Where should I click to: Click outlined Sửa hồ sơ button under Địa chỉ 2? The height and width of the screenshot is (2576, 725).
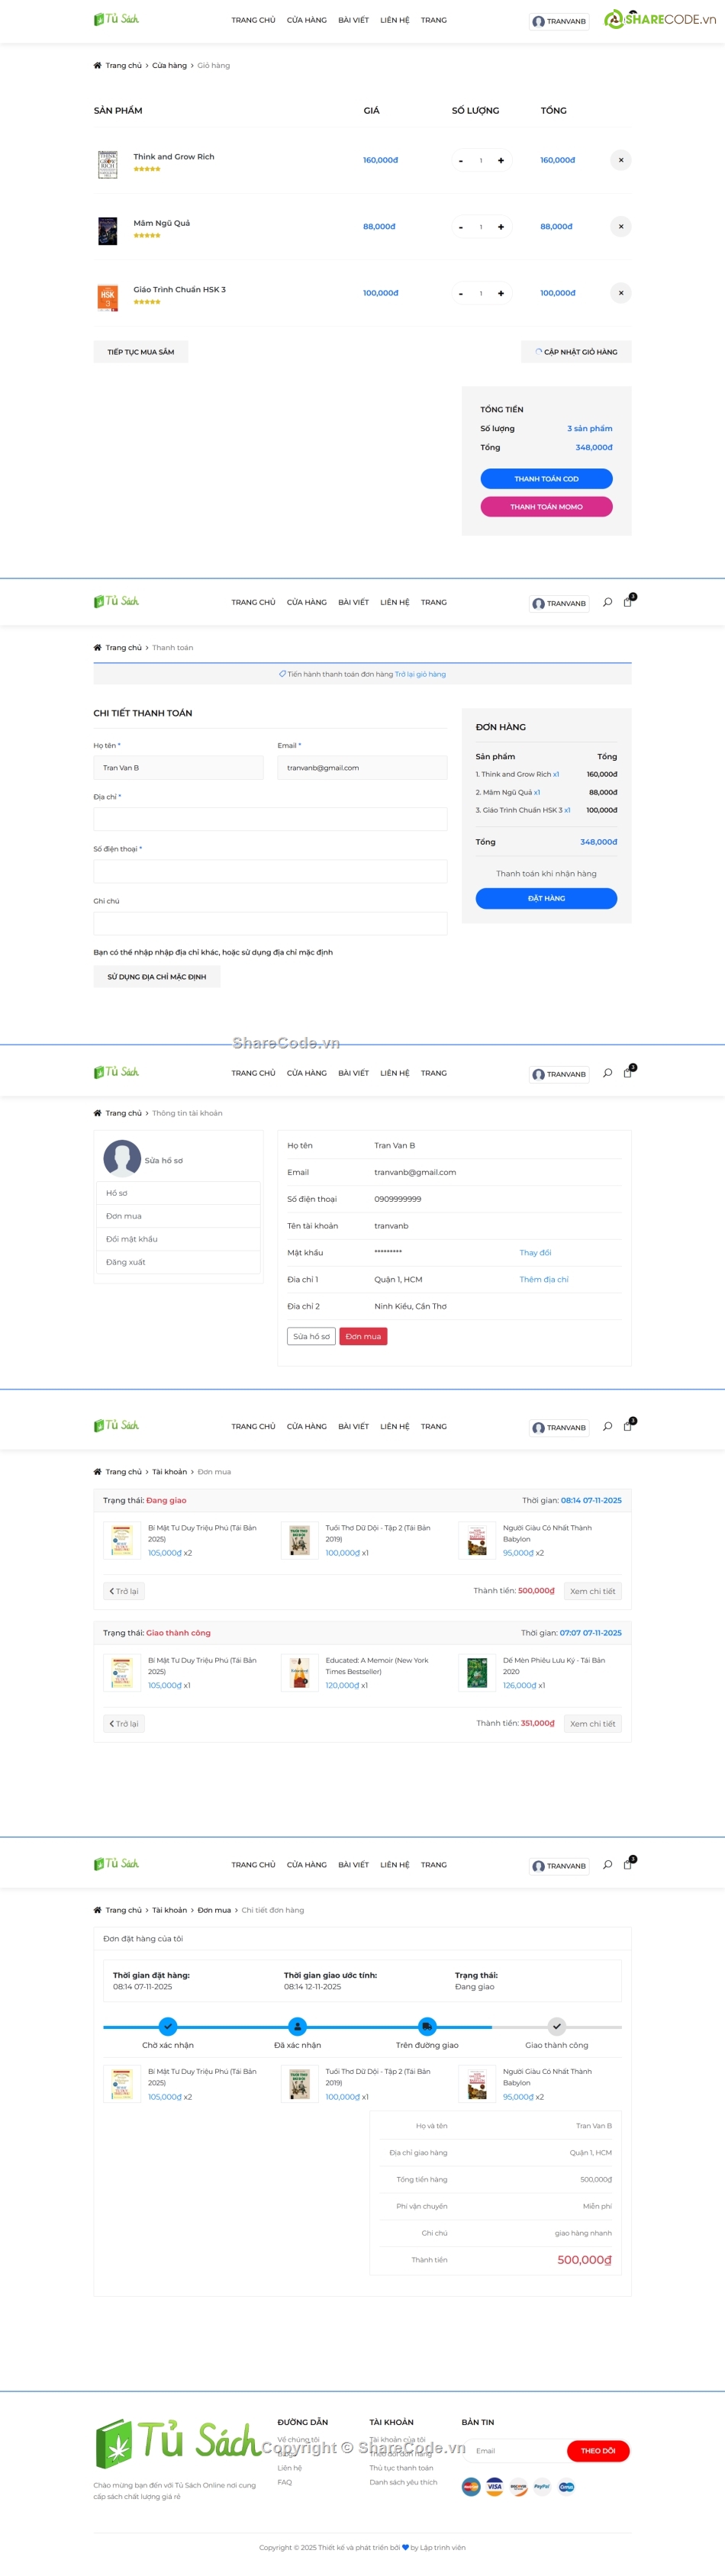click(x=311, y=1336)
